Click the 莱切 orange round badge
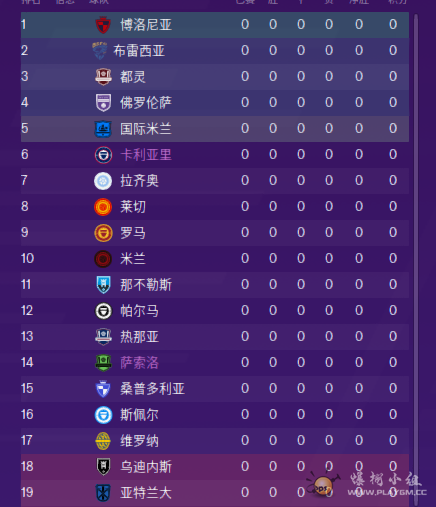The height and width of the screenshot is (507, 436). (103, 207)
